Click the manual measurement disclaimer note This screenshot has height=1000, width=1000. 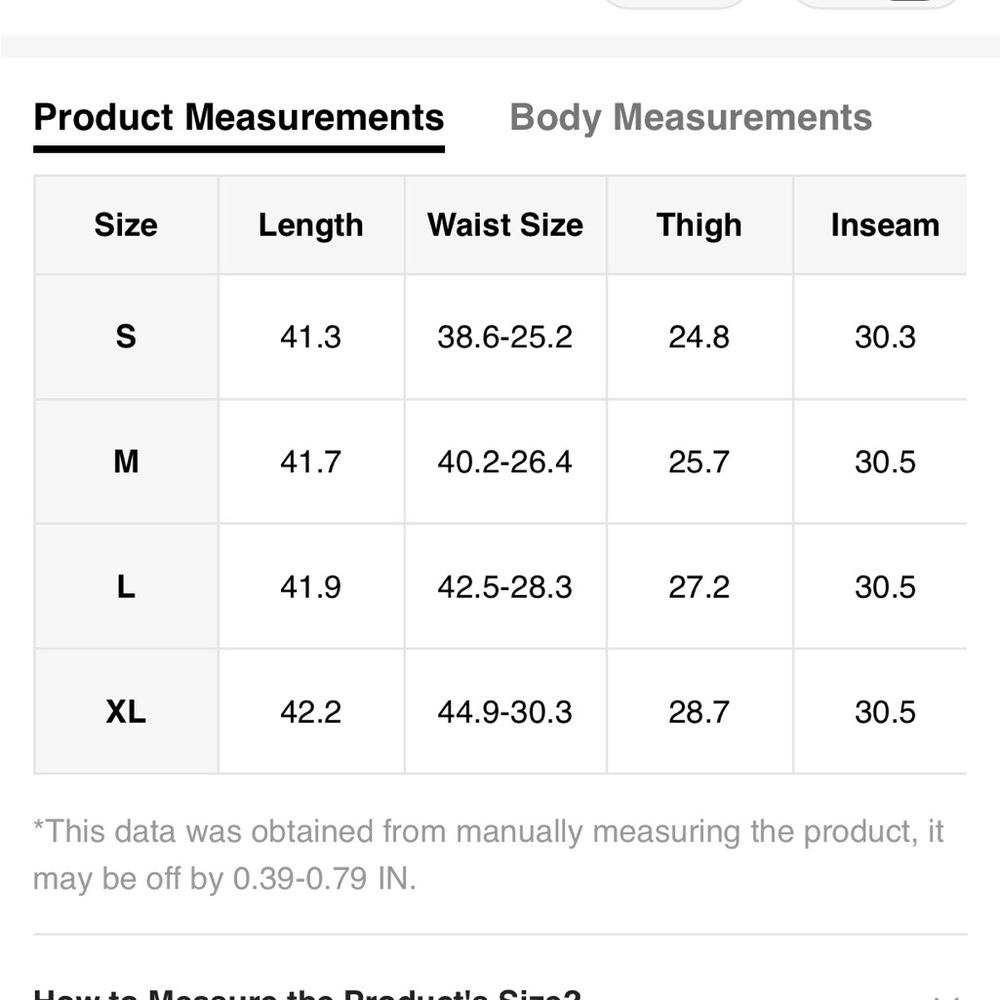(488, 855)
